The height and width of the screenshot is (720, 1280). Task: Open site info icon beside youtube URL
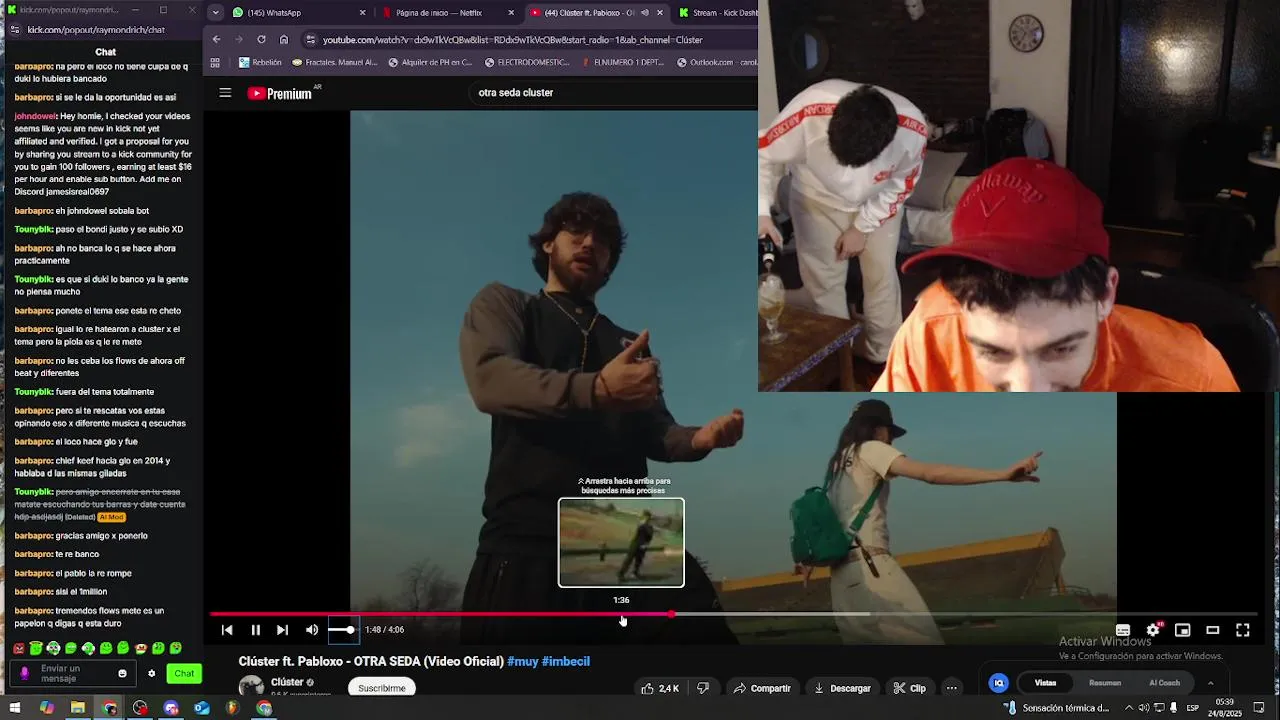[311, 40]
